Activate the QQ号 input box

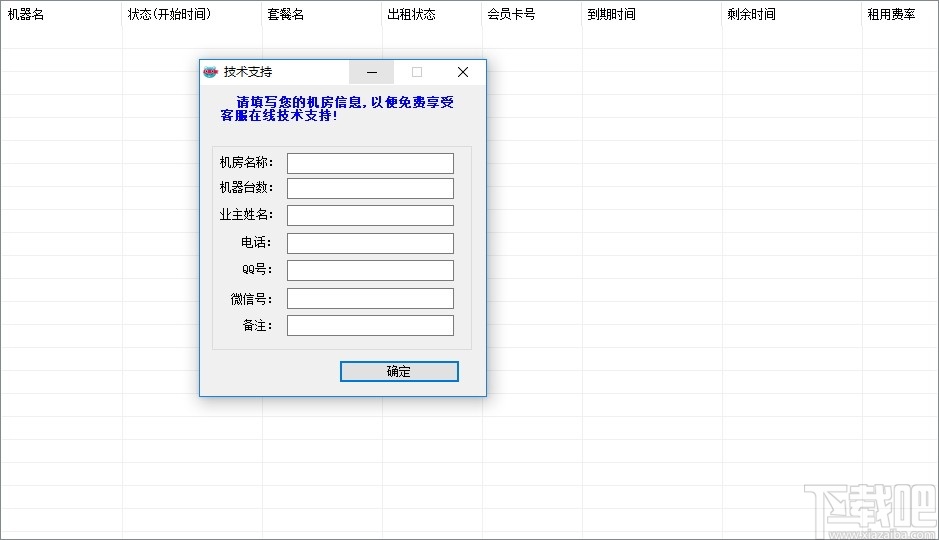pyautogui.click(x=370, y=270)
